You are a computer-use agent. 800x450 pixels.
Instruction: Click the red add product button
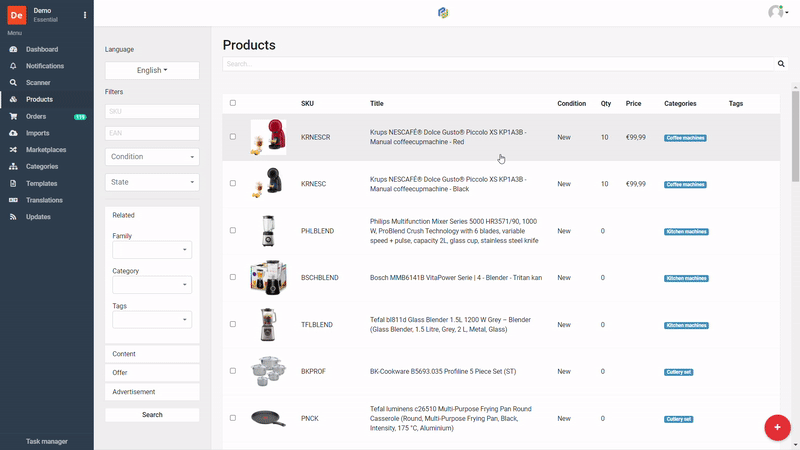tap(777, 428)
